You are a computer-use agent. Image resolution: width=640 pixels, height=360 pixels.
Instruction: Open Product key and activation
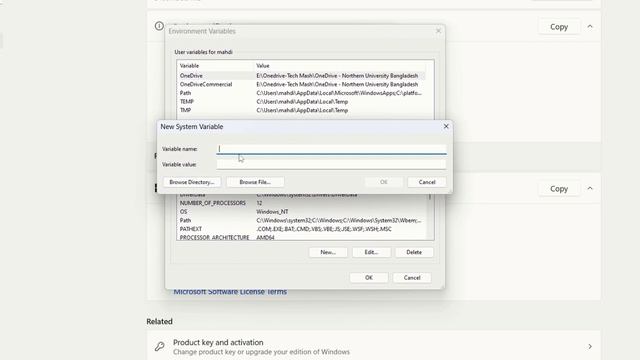click(373, 347)
